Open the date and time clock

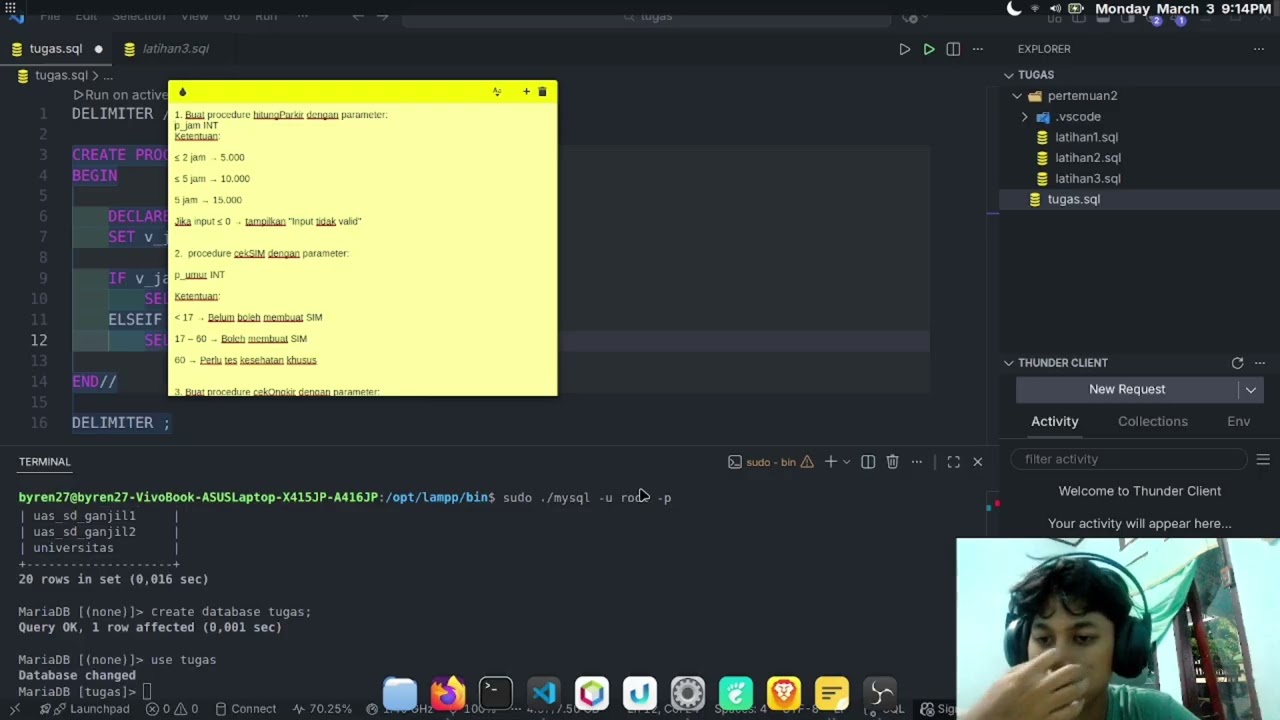(1183, 9)
